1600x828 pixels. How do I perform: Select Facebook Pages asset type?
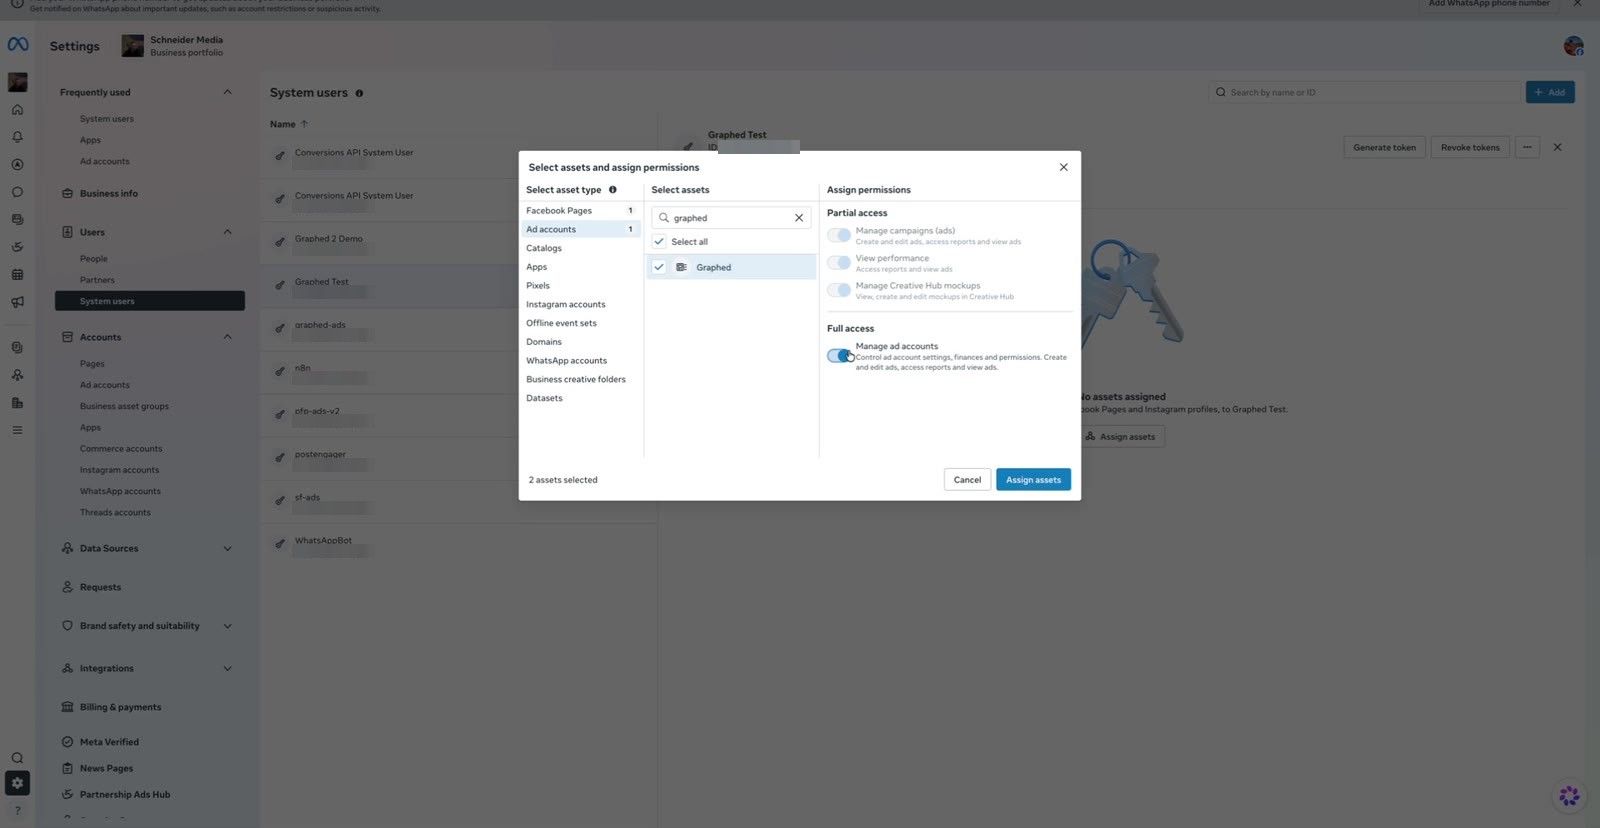point(580,211)
